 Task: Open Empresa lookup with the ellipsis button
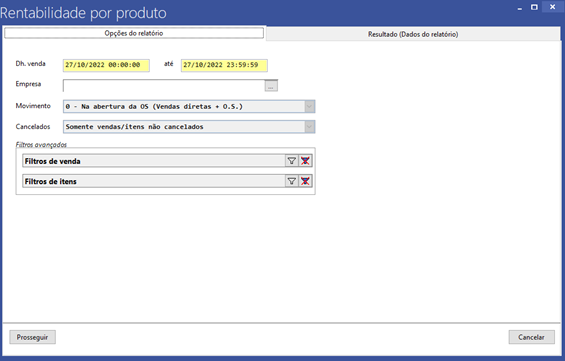[x=271, y=86]
